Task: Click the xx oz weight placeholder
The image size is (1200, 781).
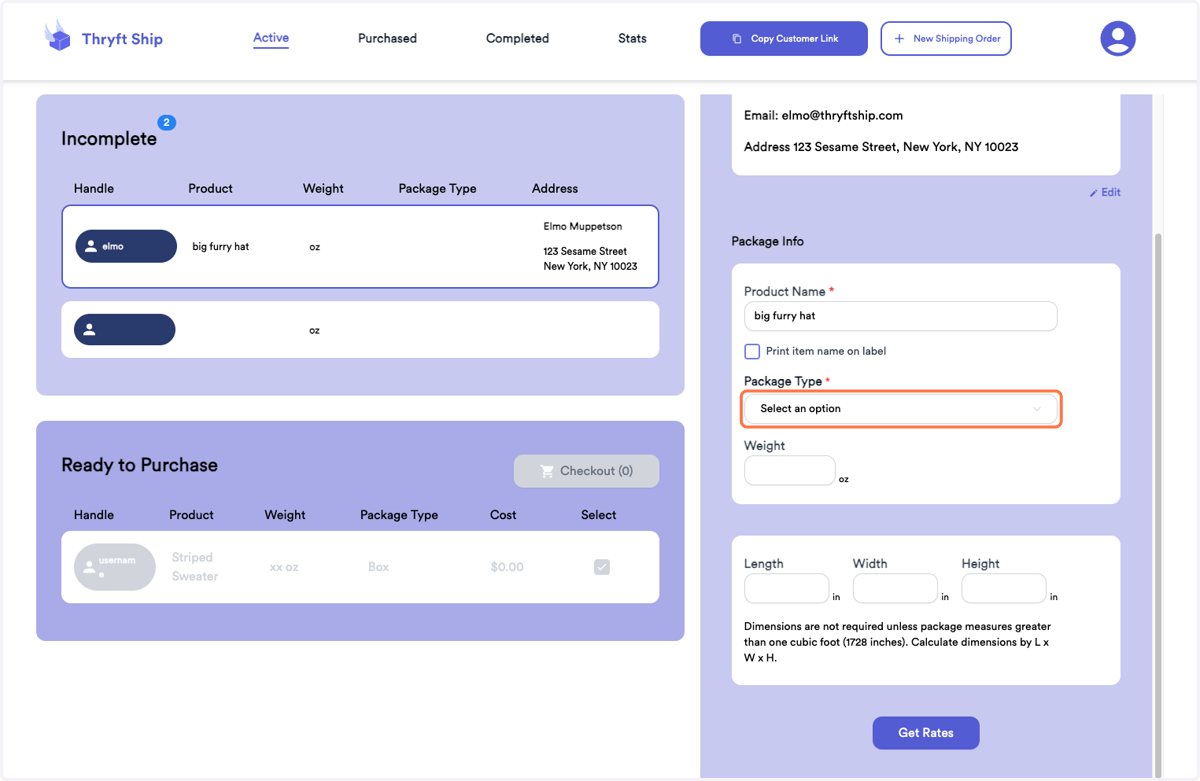Action: pos(284,567)
